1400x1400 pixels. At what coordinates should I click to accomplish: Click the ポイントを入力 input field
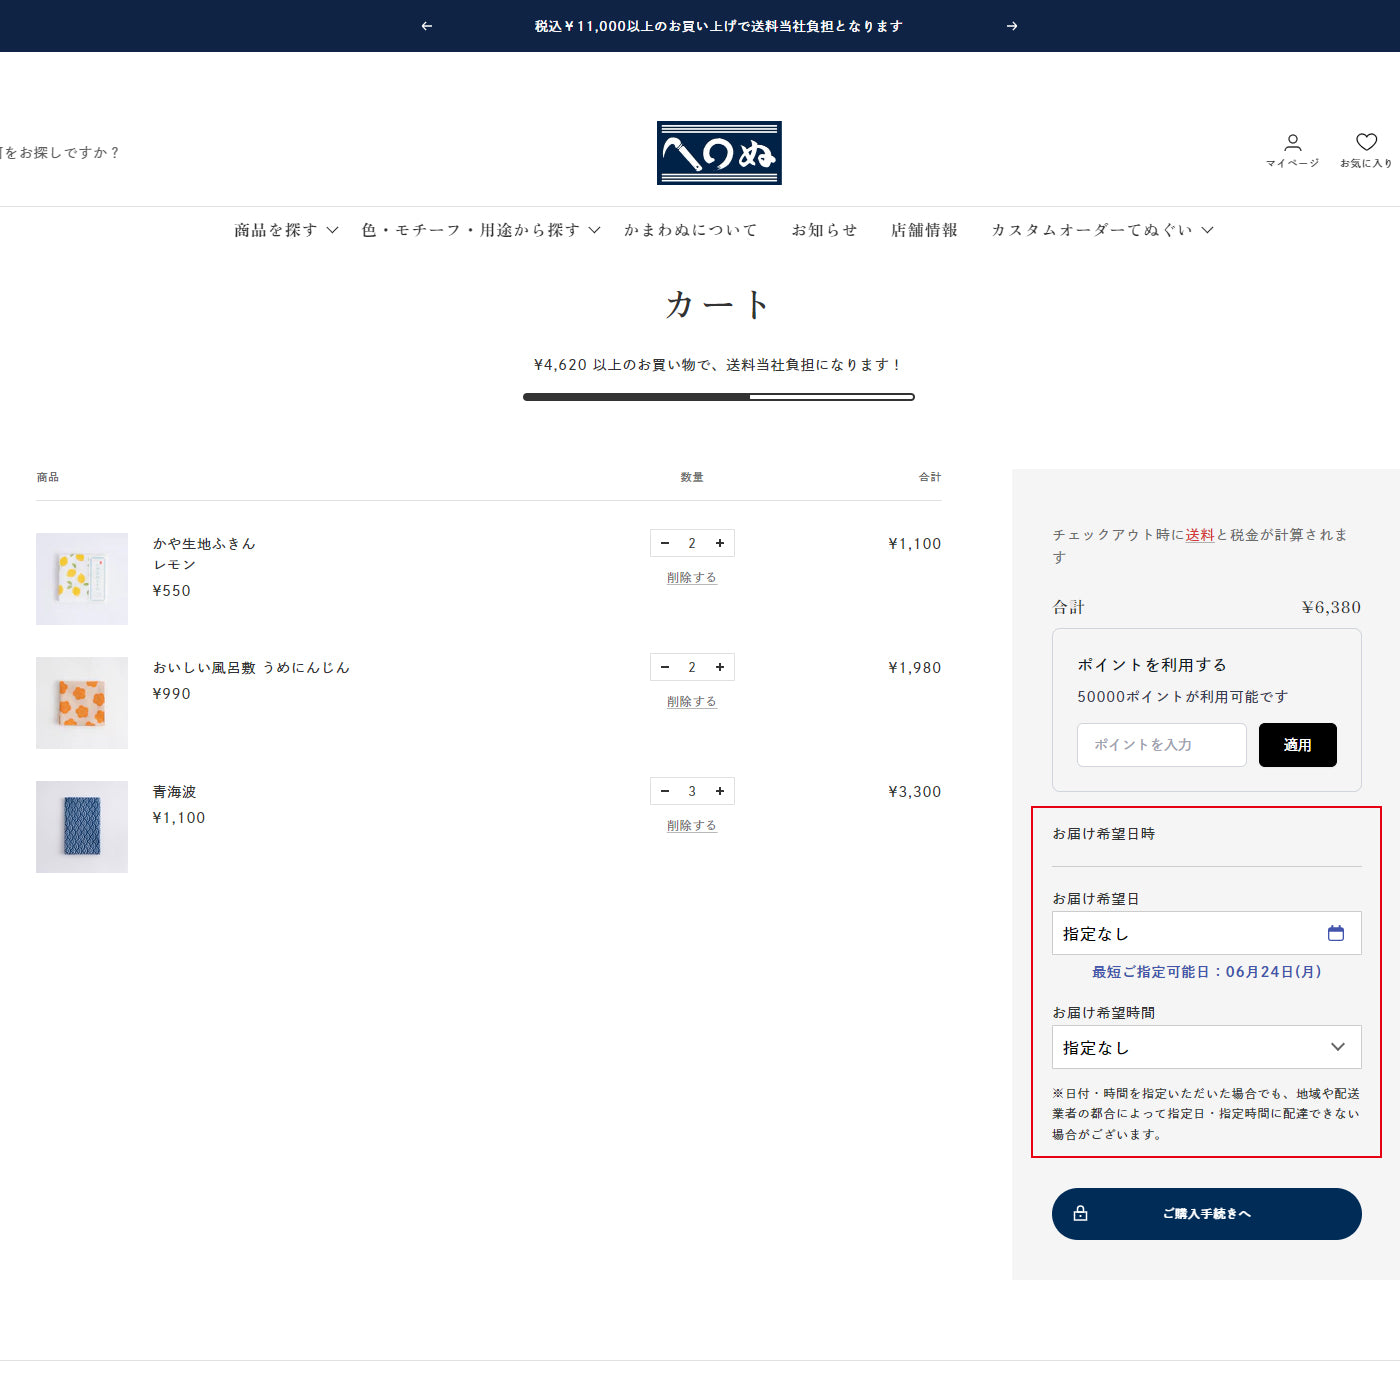pos(1161,745)
